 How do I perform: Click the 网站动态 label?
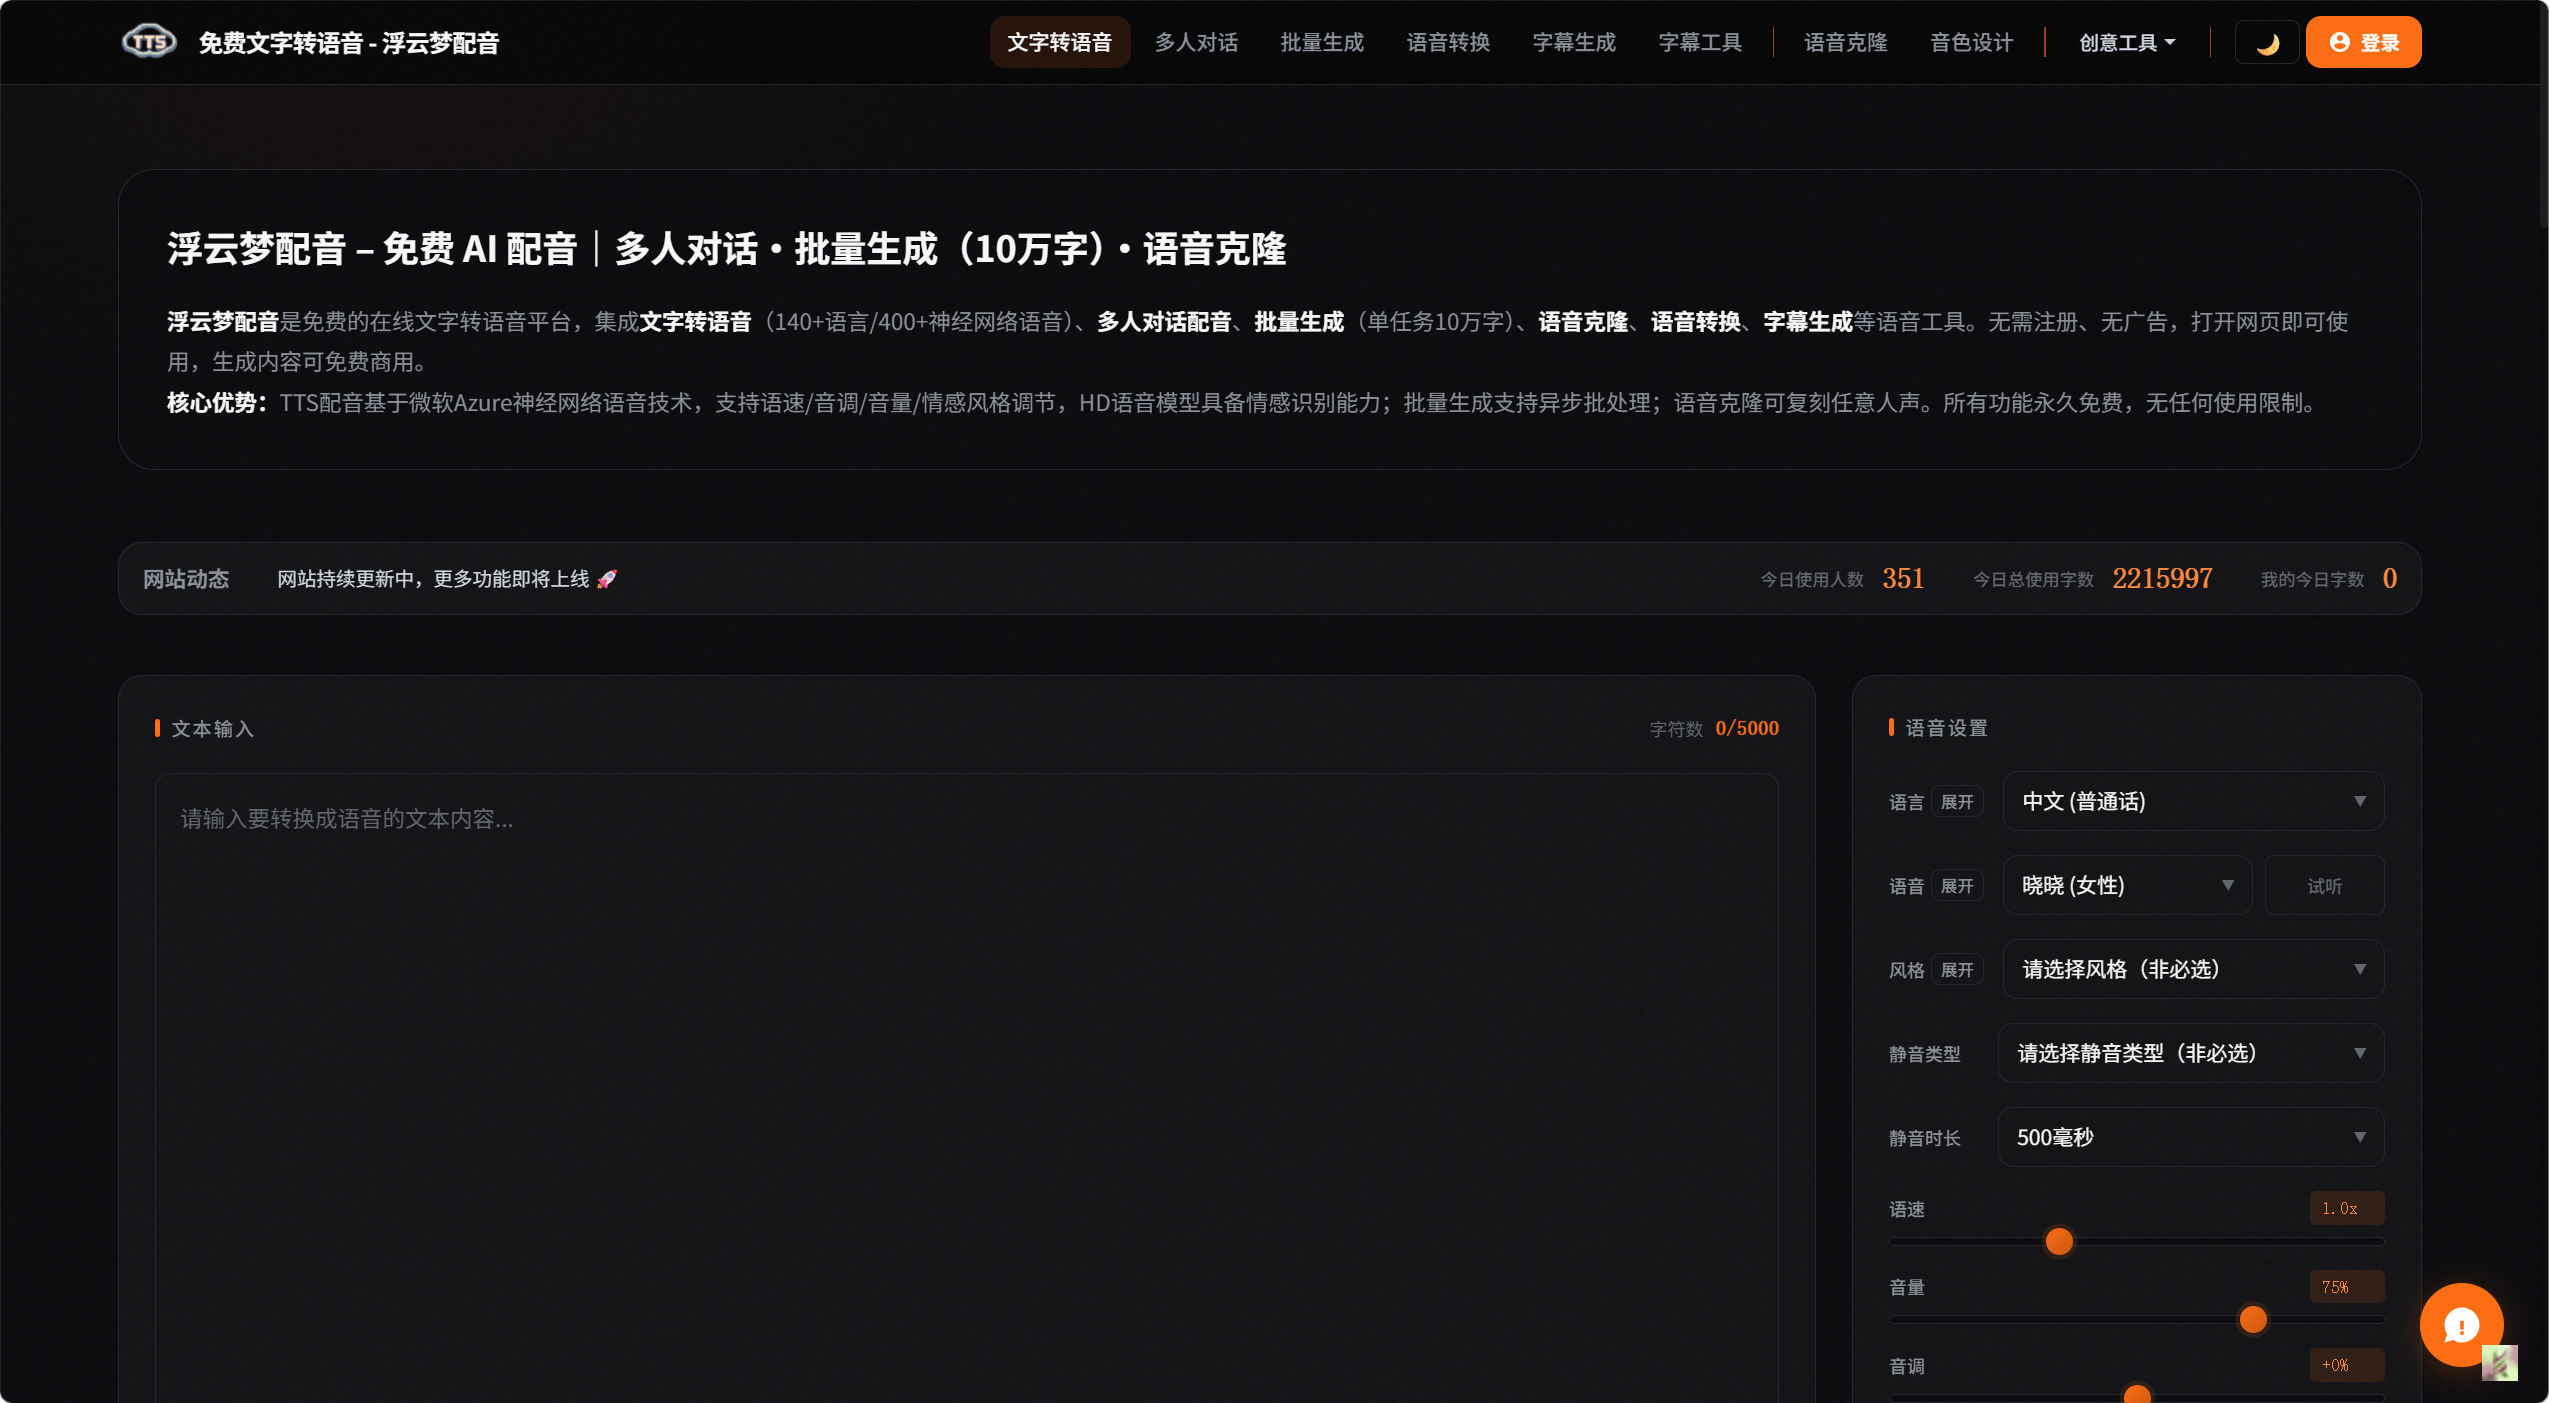[x=186, y=579]
